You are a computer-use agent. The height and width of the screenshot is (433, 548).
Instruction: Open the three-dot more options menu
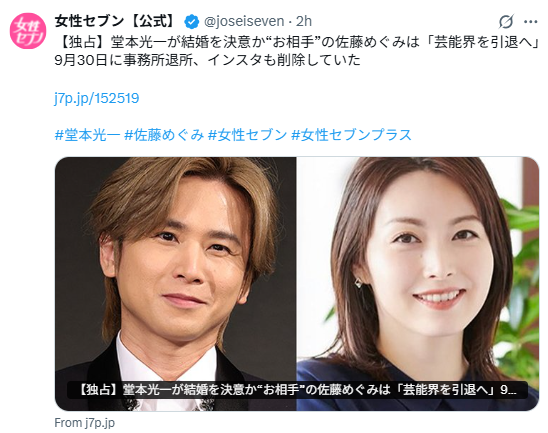(531, 22)
